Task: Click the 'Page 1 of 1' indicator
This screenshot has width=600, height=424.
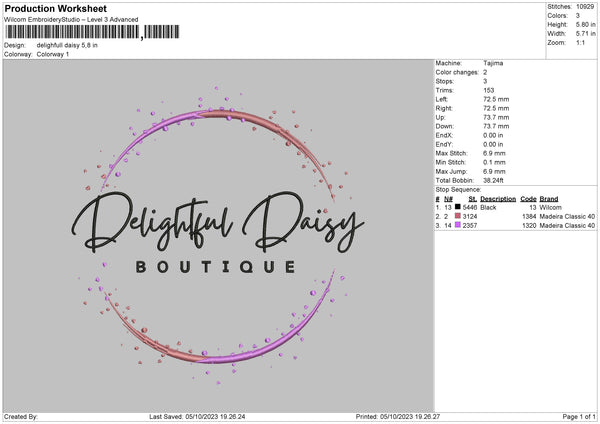Action: (x=579, y=417)
